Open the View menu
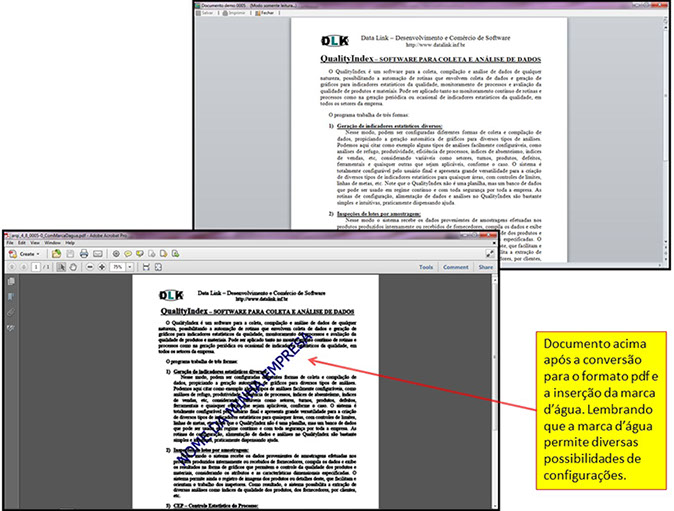The width and height of the screenshot is (674, 511). tap(37, 243)
